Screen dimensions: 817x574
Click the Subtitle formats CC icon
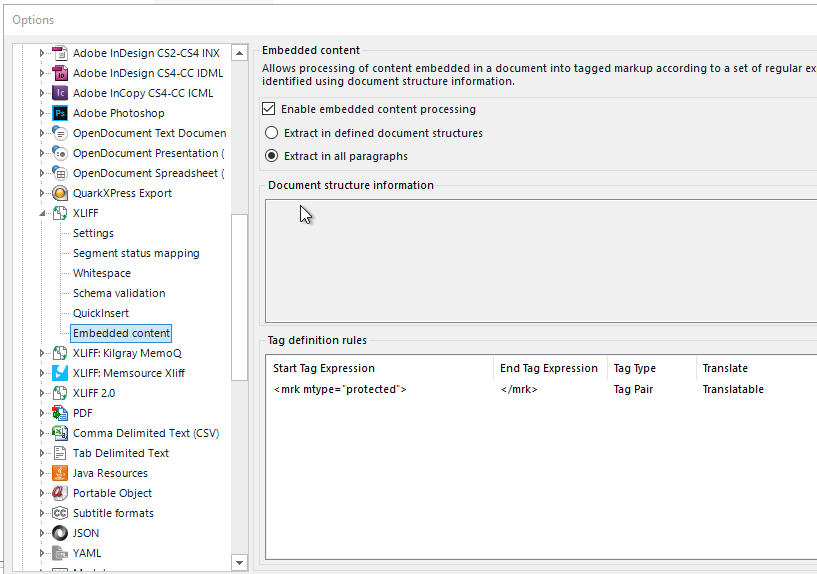pos(60,513)
